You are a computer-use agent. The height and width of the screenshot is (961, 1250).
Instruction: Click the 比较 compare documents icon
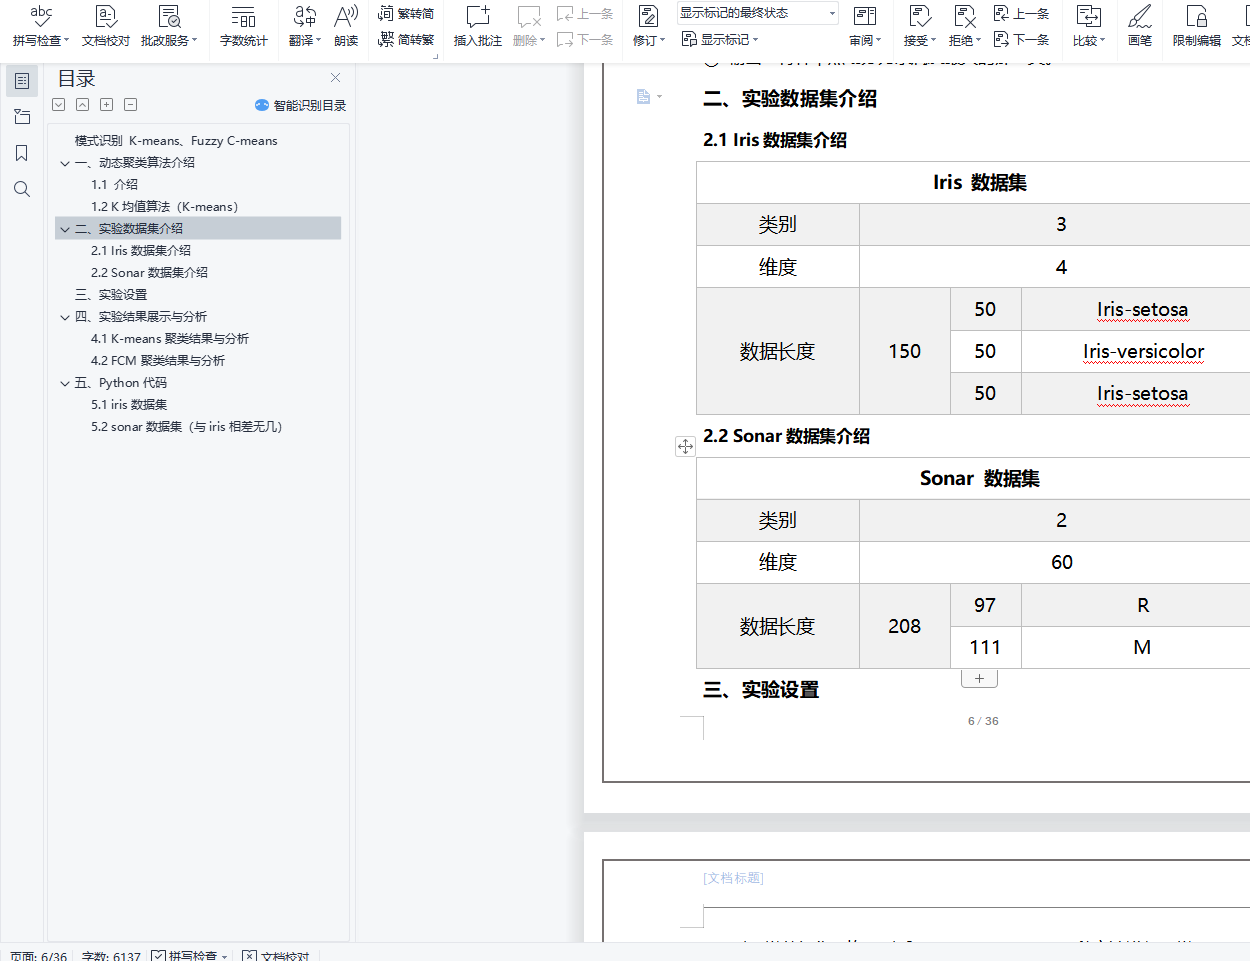point(1088,16)
